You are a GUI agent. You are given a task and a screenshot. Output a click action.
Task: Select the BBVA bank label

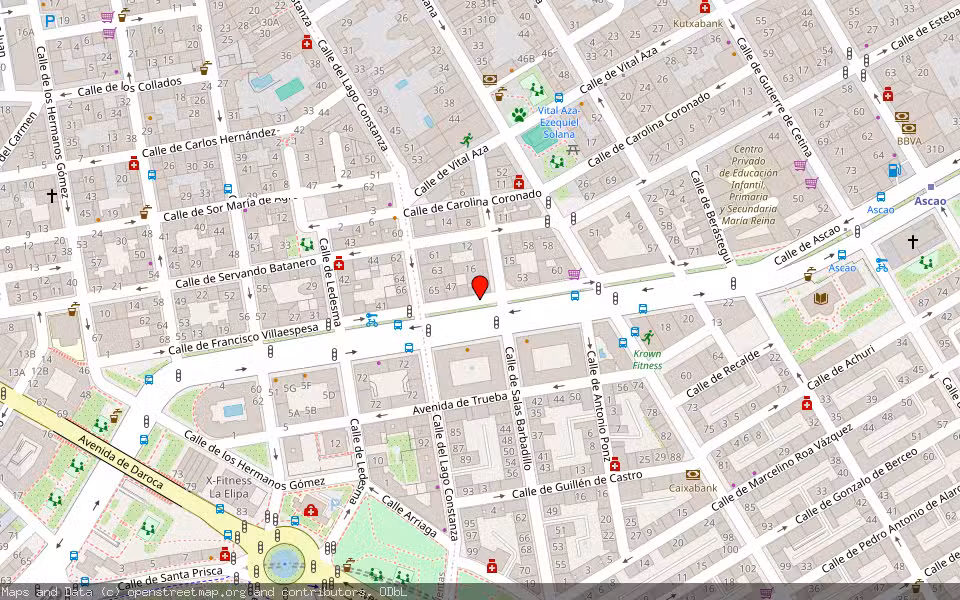(x=909, y=141)
